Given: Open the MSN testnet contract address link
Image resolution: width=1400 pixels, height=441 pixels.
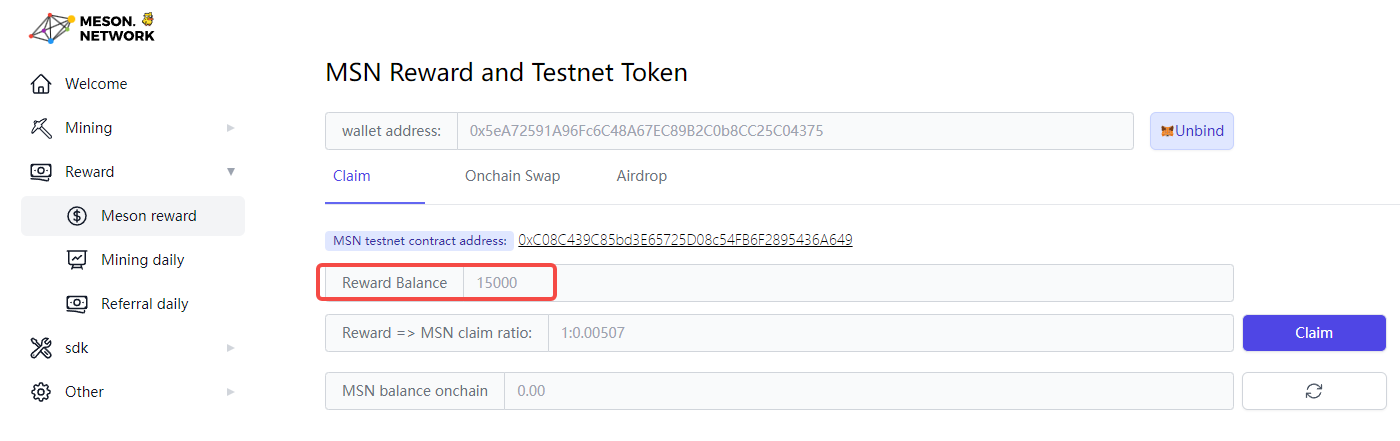Looking at the screenshot, I should point(685,240).
